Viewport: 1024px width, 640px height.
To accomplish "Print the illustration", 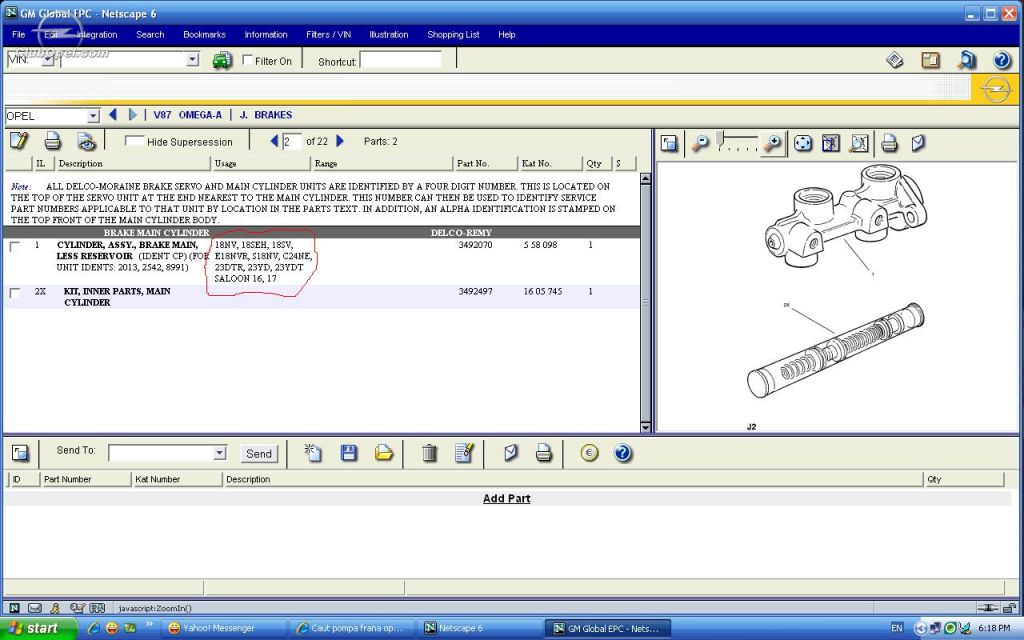I will pyautogui.click(x=889, y=143).
